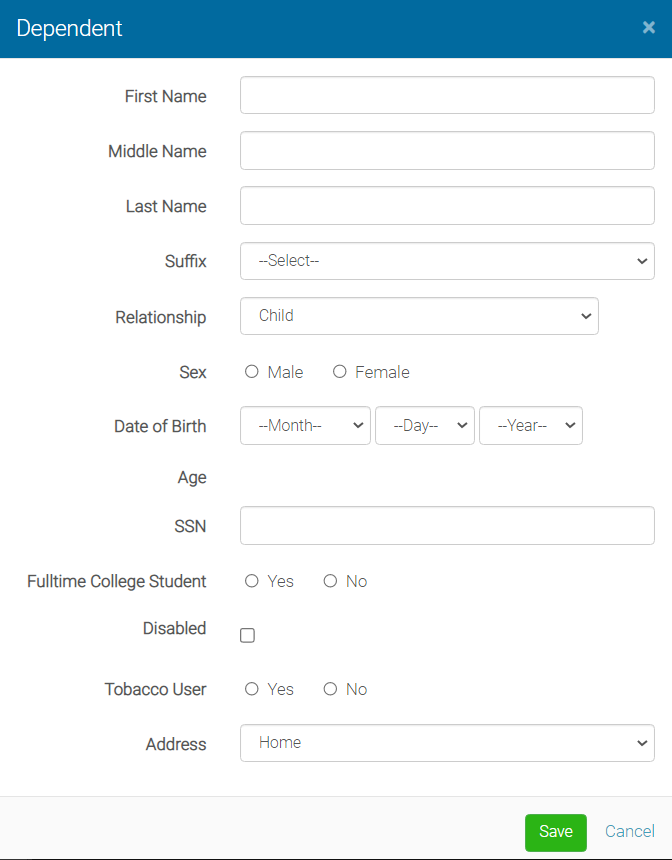Select Yes for Tobacco User
Screen dimensions: 672x860
(x=251, y=688)
